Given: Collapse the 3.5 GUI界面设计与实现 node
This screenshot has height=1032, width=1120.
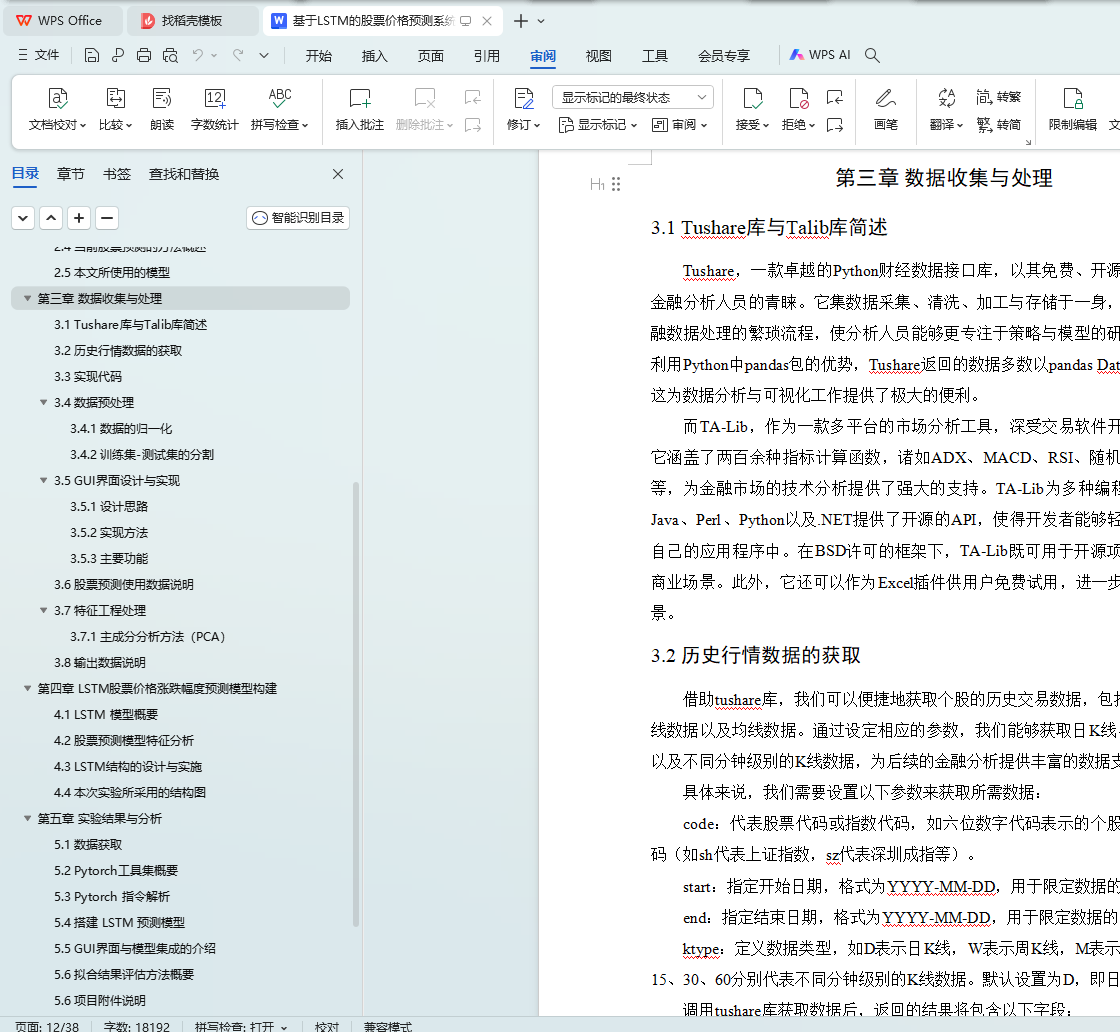Looking at the screenshot, I should (44, 481).
